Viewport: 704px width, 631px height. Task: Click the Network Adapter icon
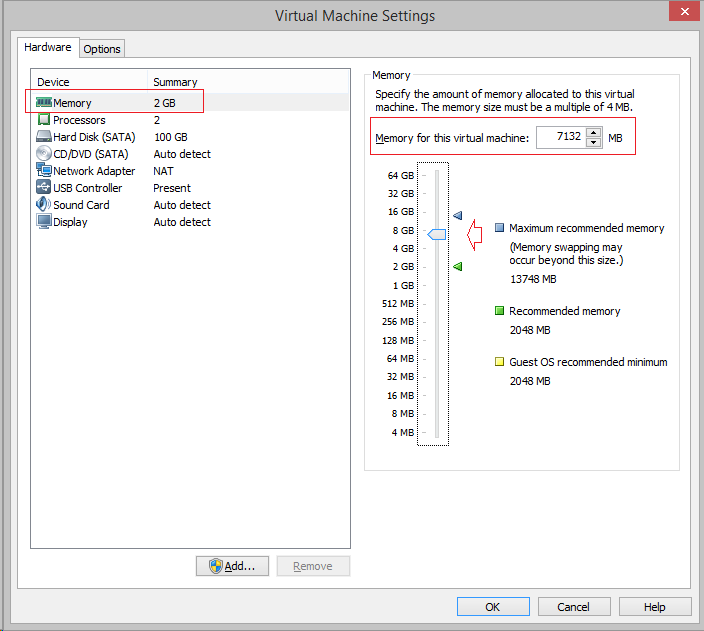pyautogui.click(x=44, y=170)
